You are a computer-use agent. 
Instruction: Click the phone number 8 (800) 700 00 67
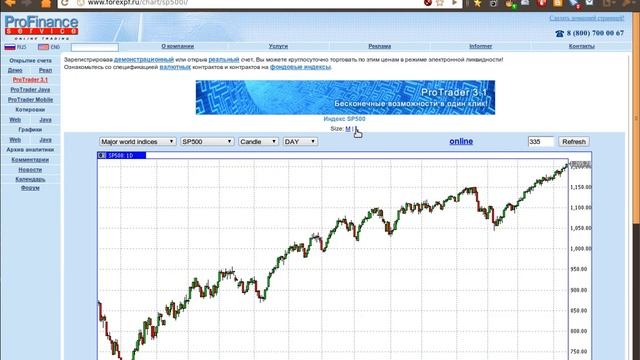[595, 33]
